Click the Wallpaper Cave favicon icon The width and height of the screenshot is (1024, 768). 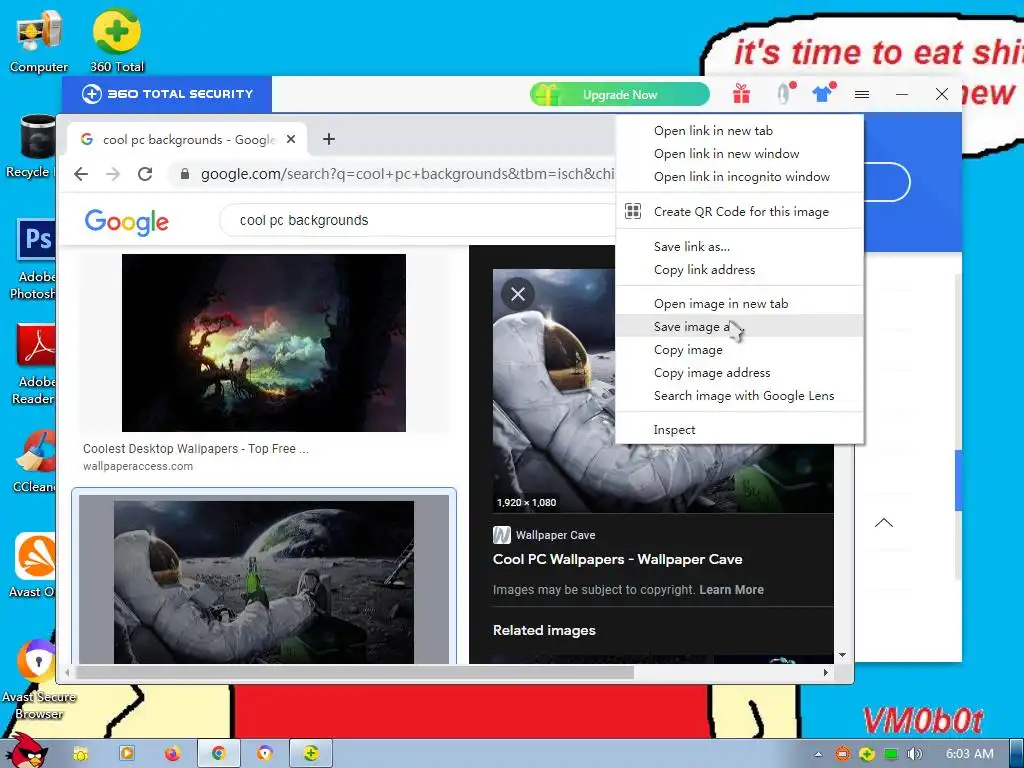502,535
